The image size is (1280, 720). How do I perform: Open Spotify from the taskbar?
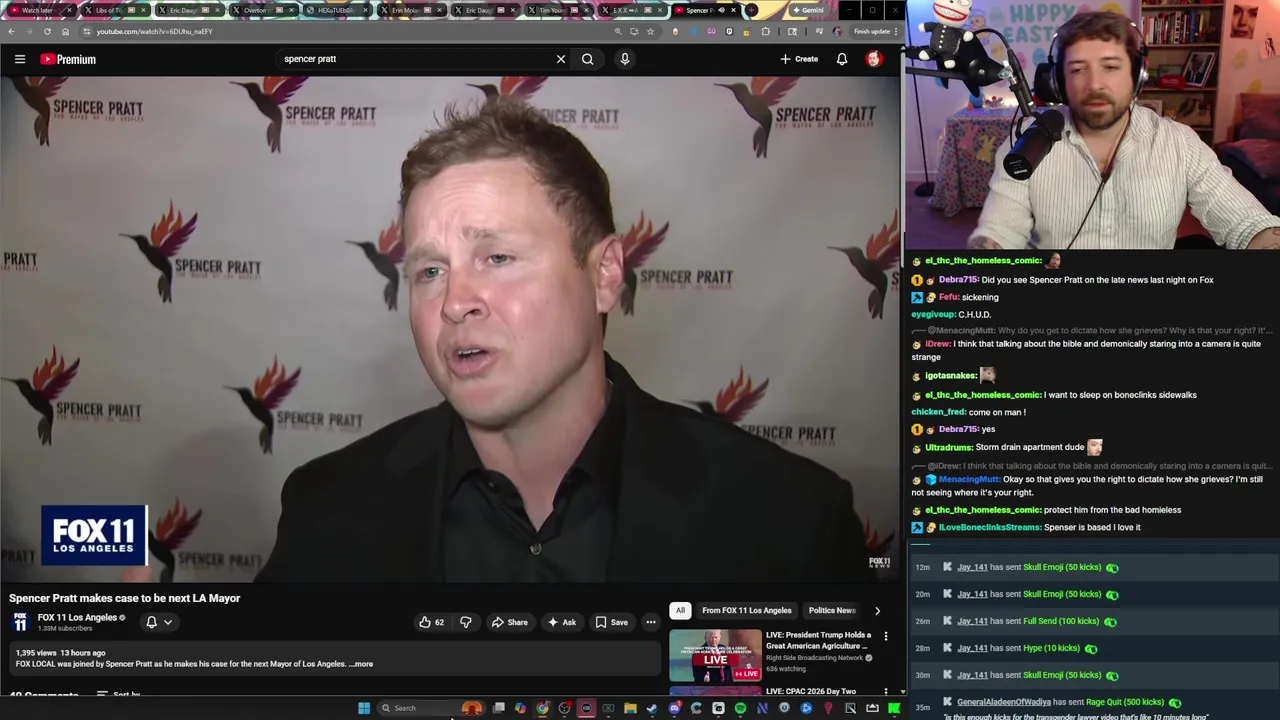tap(740, 708)
